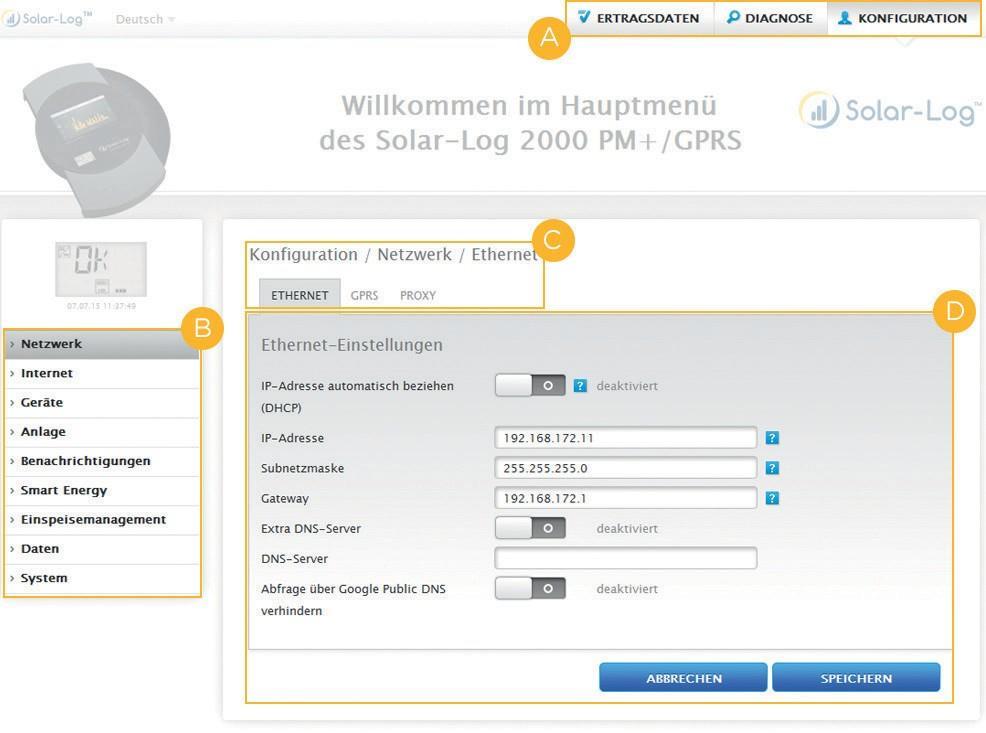Open the help icon for Subnetzmaske

772,468
